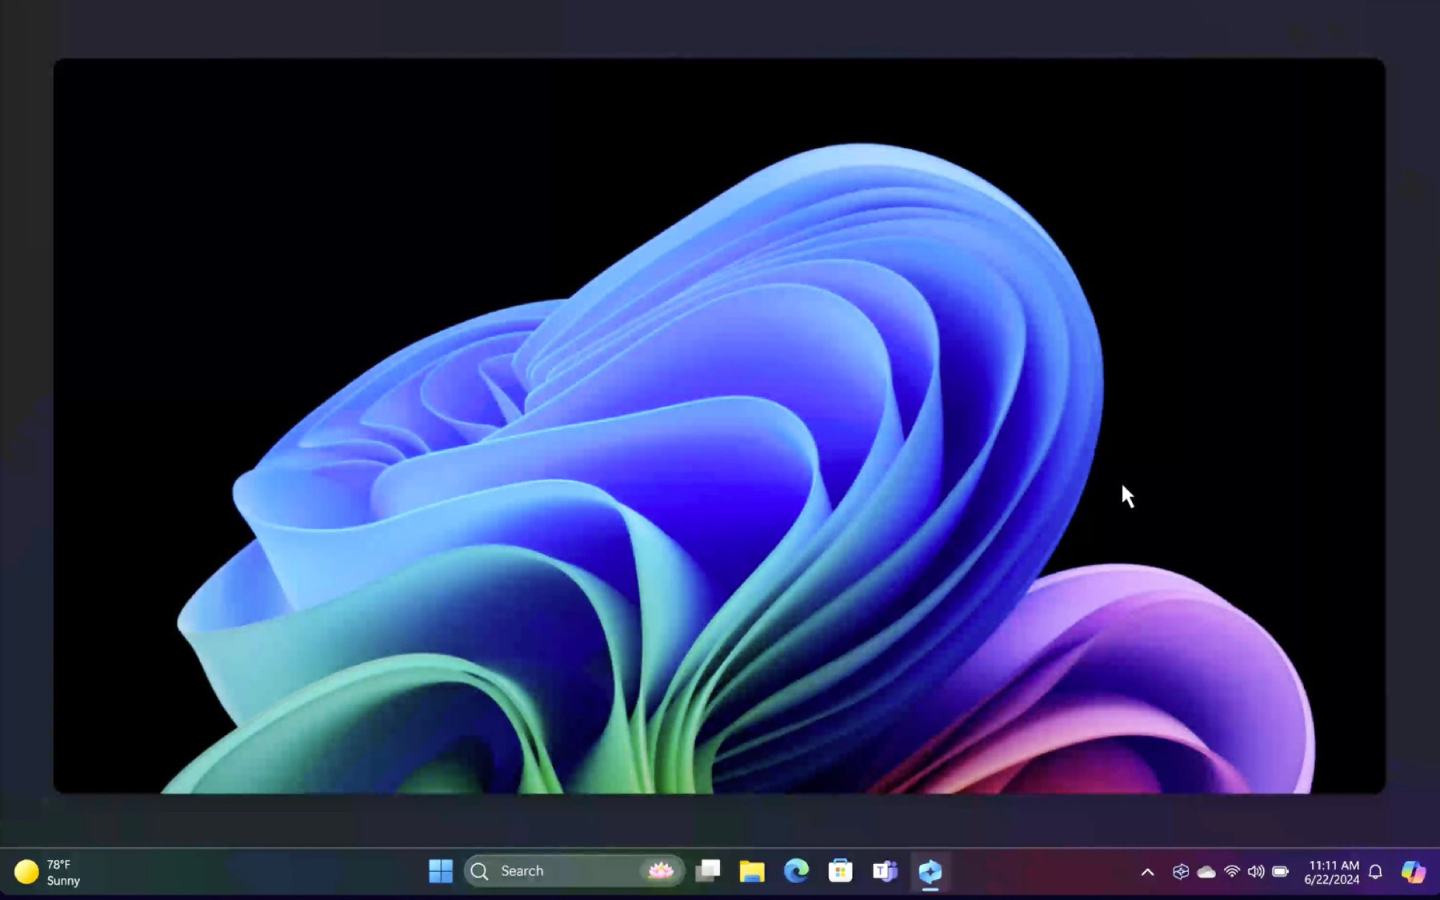Screen dimensions: 1440x900
Task: Click the Recall icon in the system tray
Action: tap(1181, 872)
